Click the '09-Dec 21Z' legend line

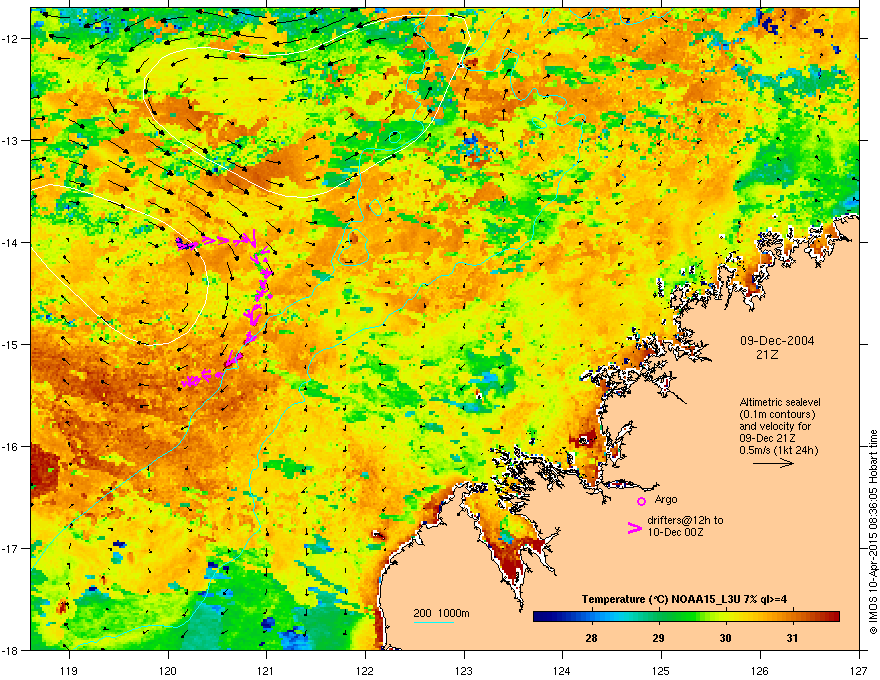(767, 438)
